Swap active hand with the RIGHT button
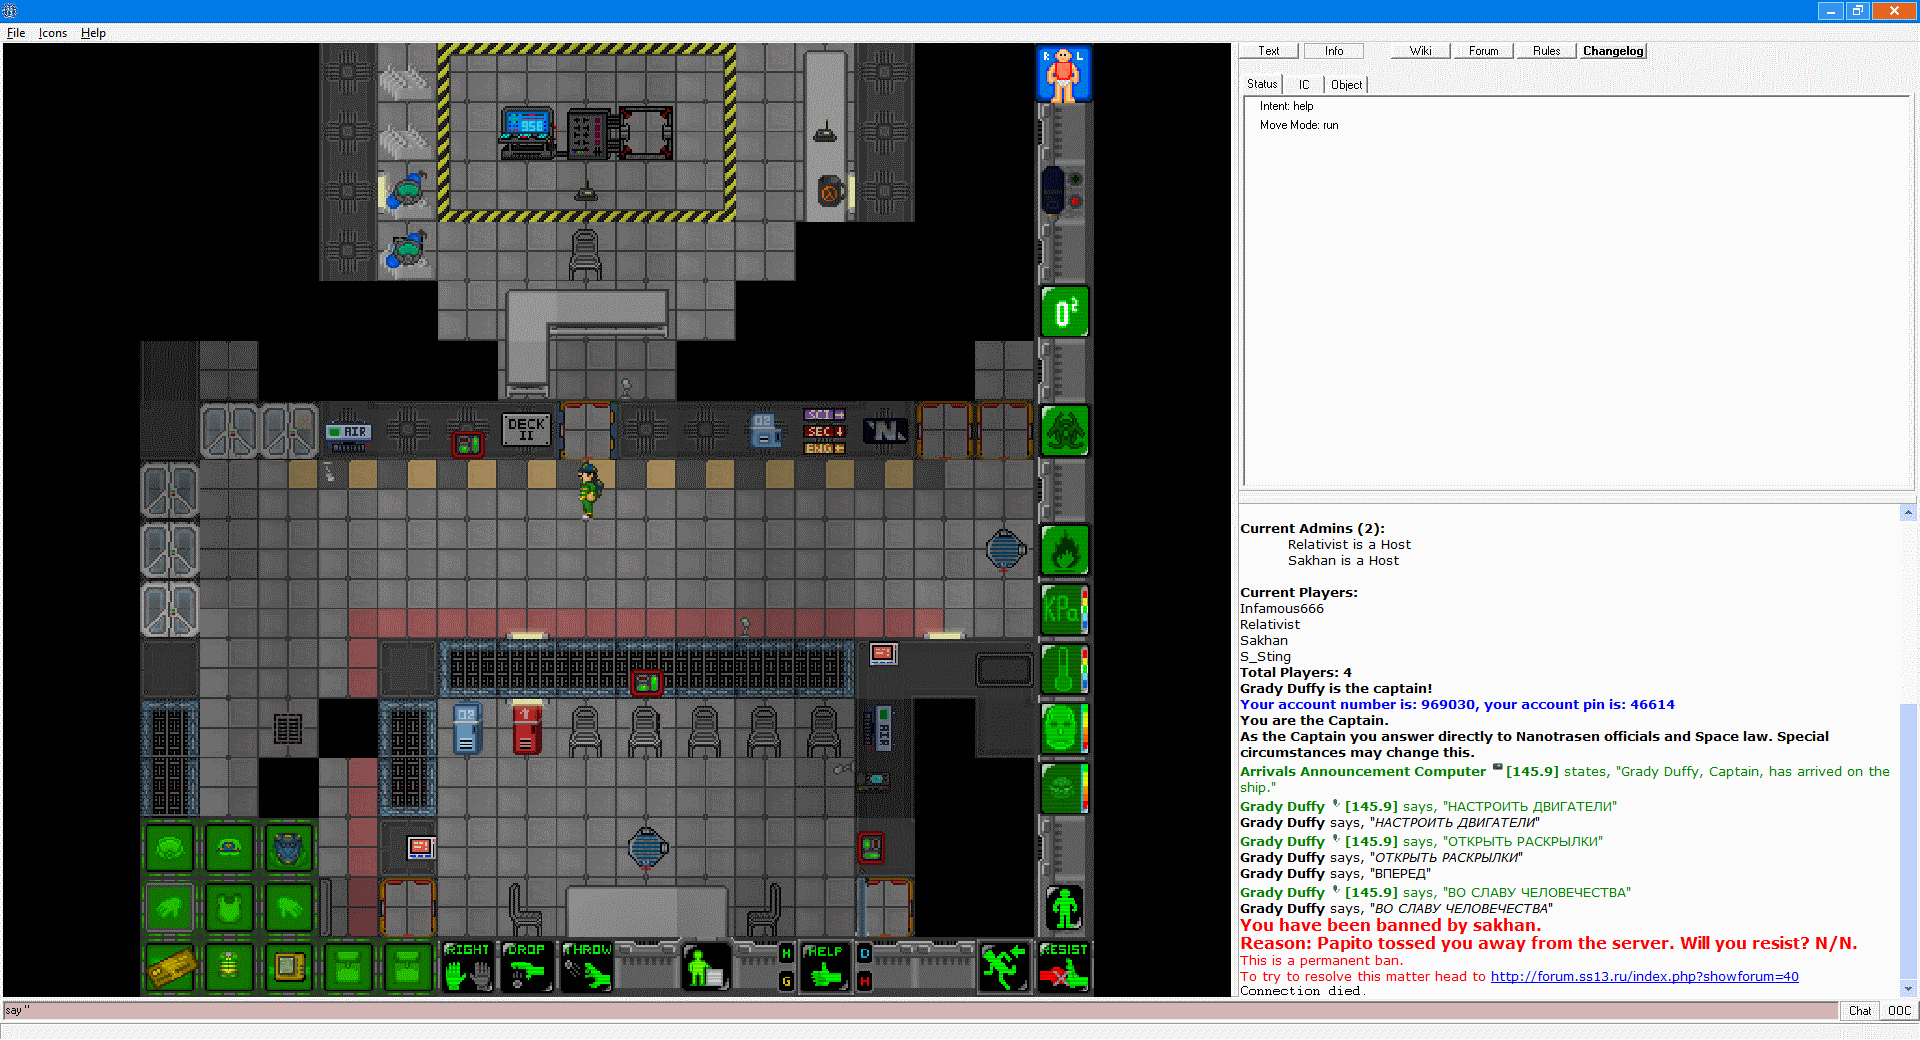Image resolution: width=1920 pixels, height=1040 pixels. coord(467,967)
